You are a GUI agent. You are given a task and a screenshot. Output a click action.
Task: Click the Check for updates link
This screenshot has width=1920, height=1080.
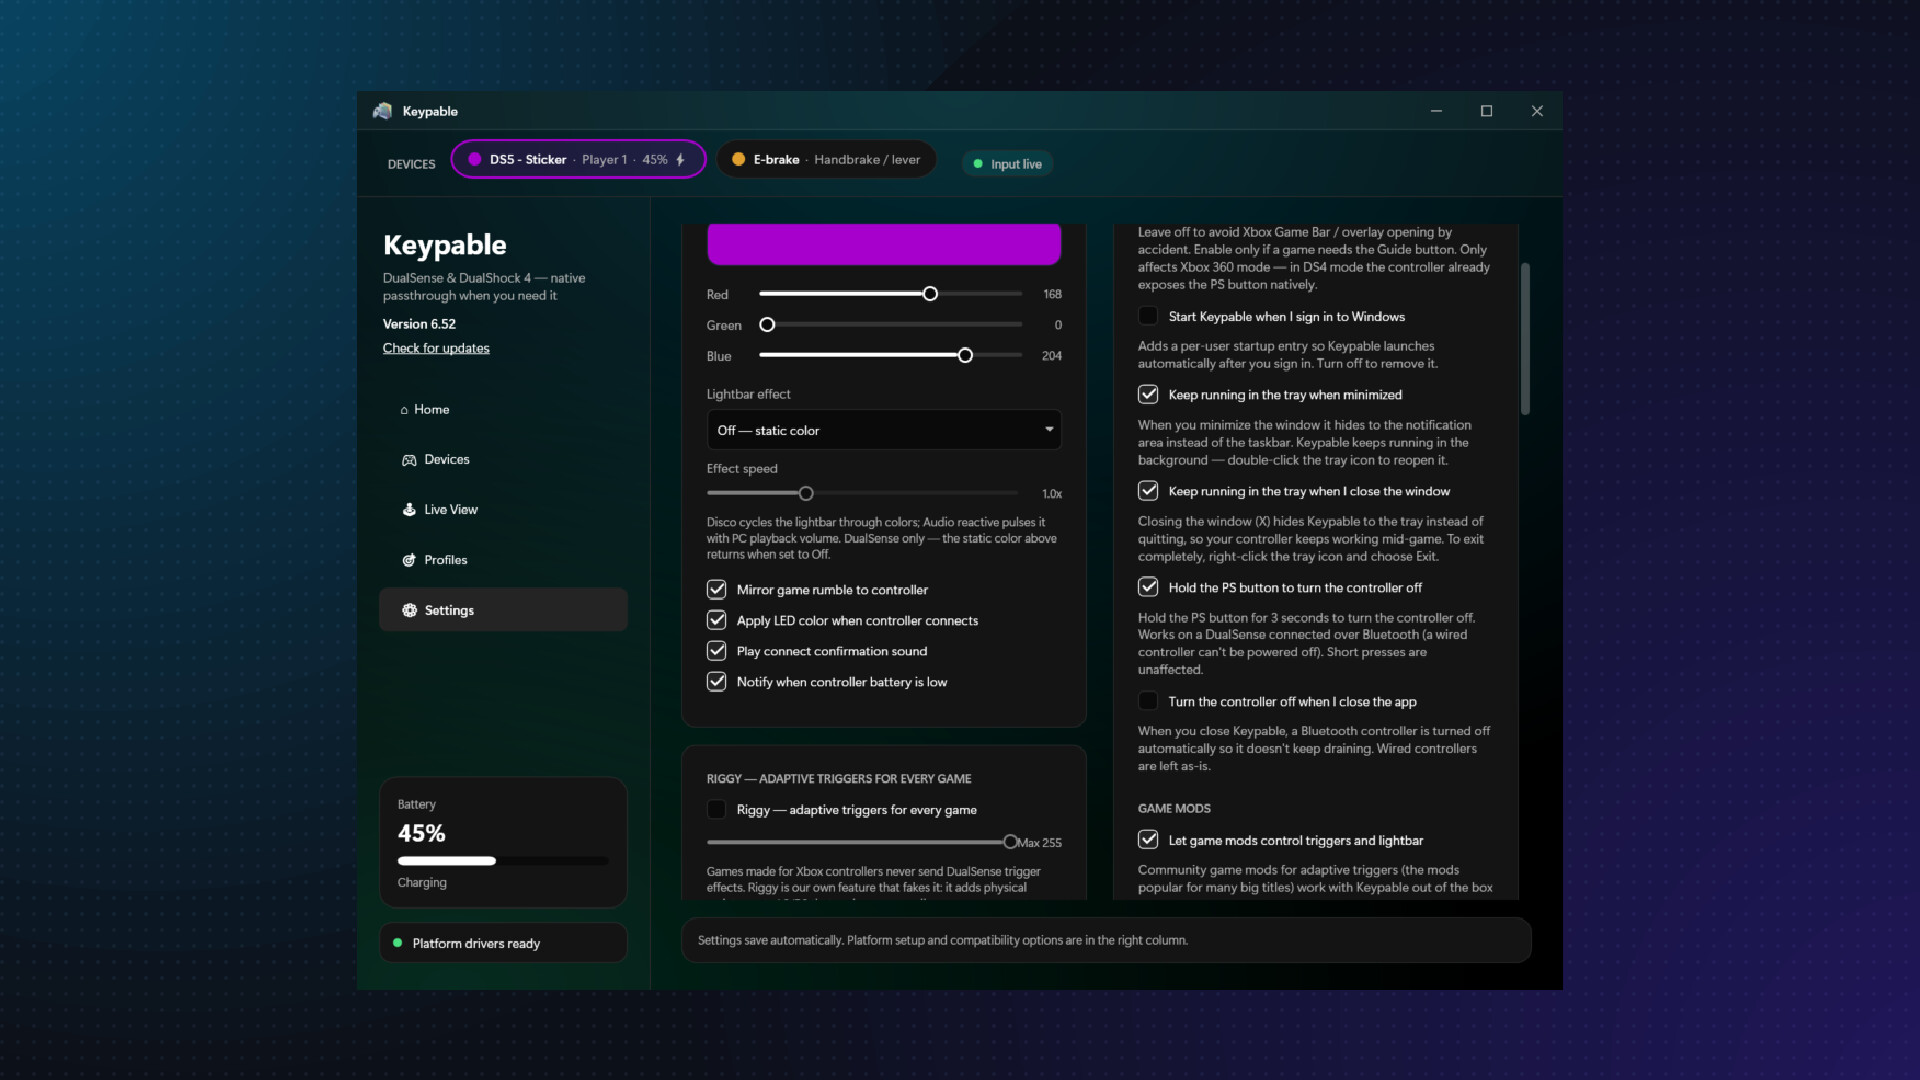pyautogui.click(x=436, y=348)
